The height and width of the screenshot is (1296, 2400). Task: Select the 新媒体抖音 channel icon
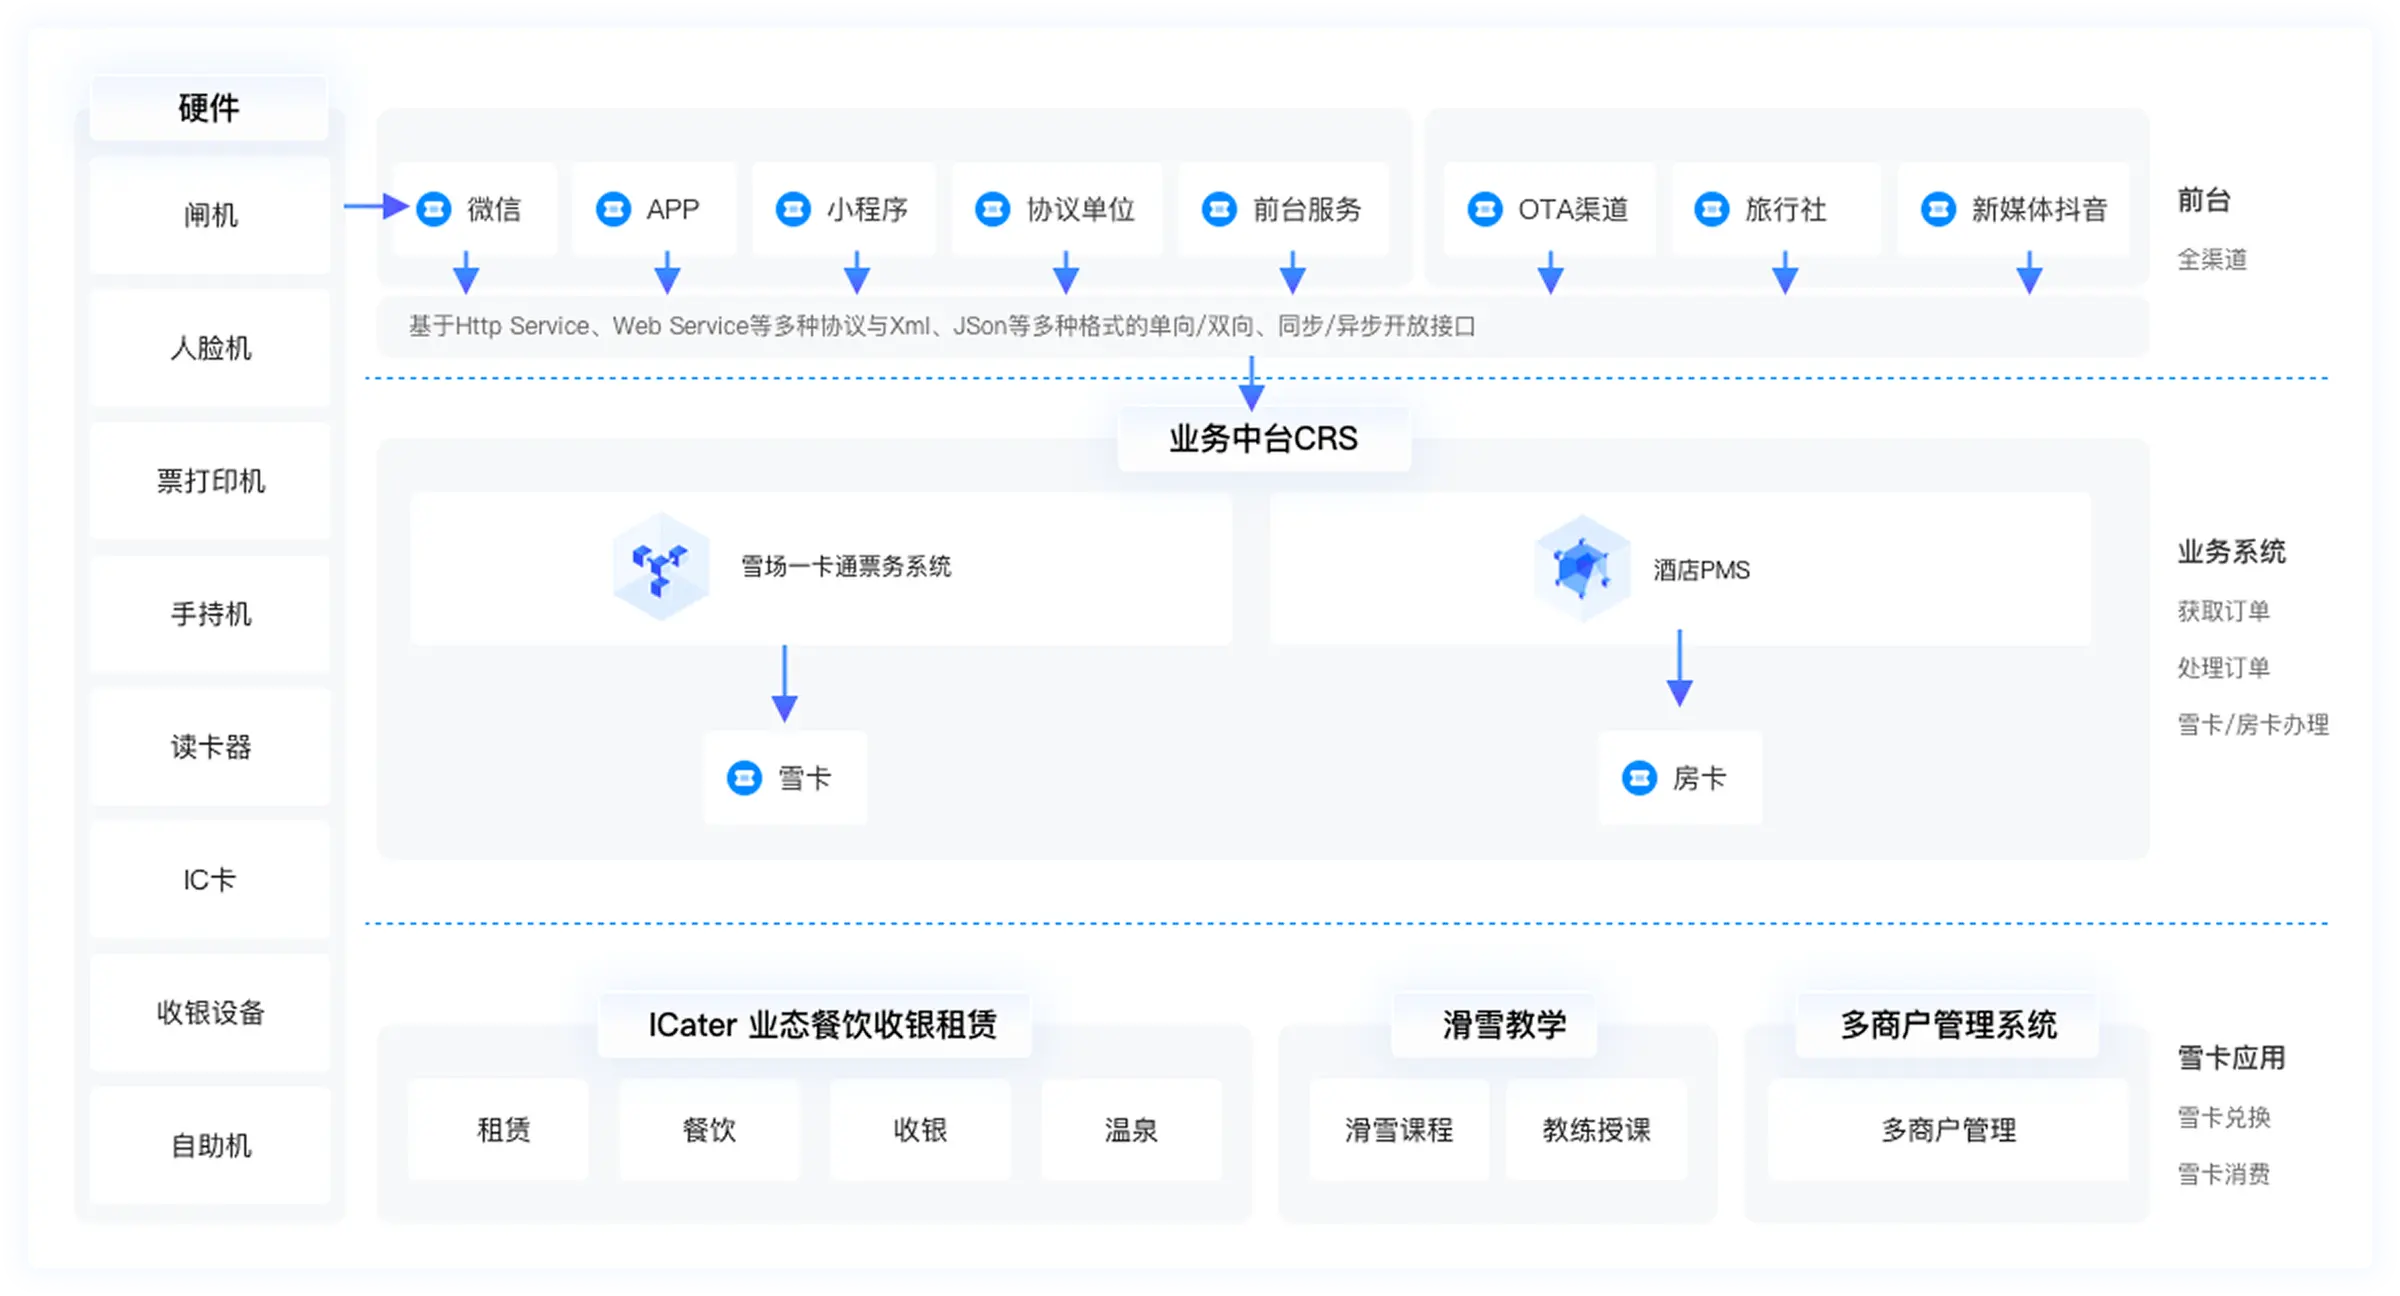[x=1938, y=209]
